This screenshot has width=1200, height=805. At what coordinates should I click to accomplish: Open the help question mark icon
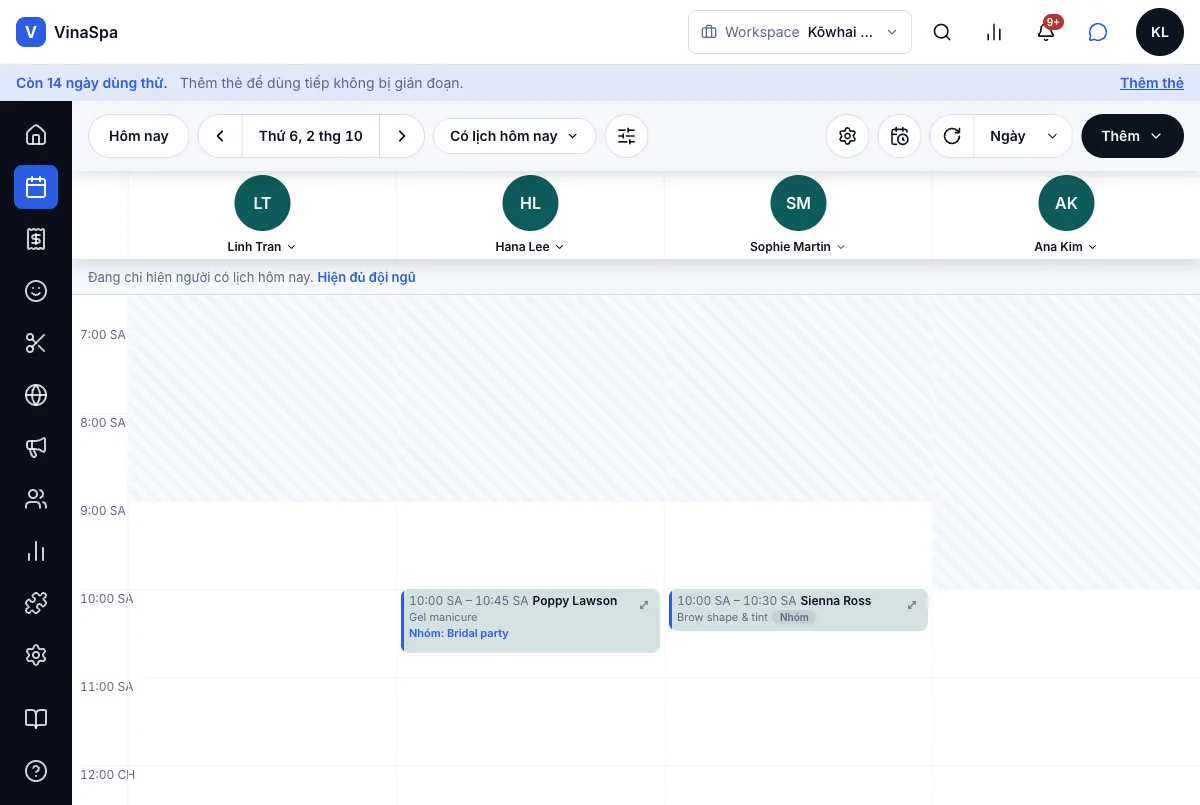pos(36,771)
